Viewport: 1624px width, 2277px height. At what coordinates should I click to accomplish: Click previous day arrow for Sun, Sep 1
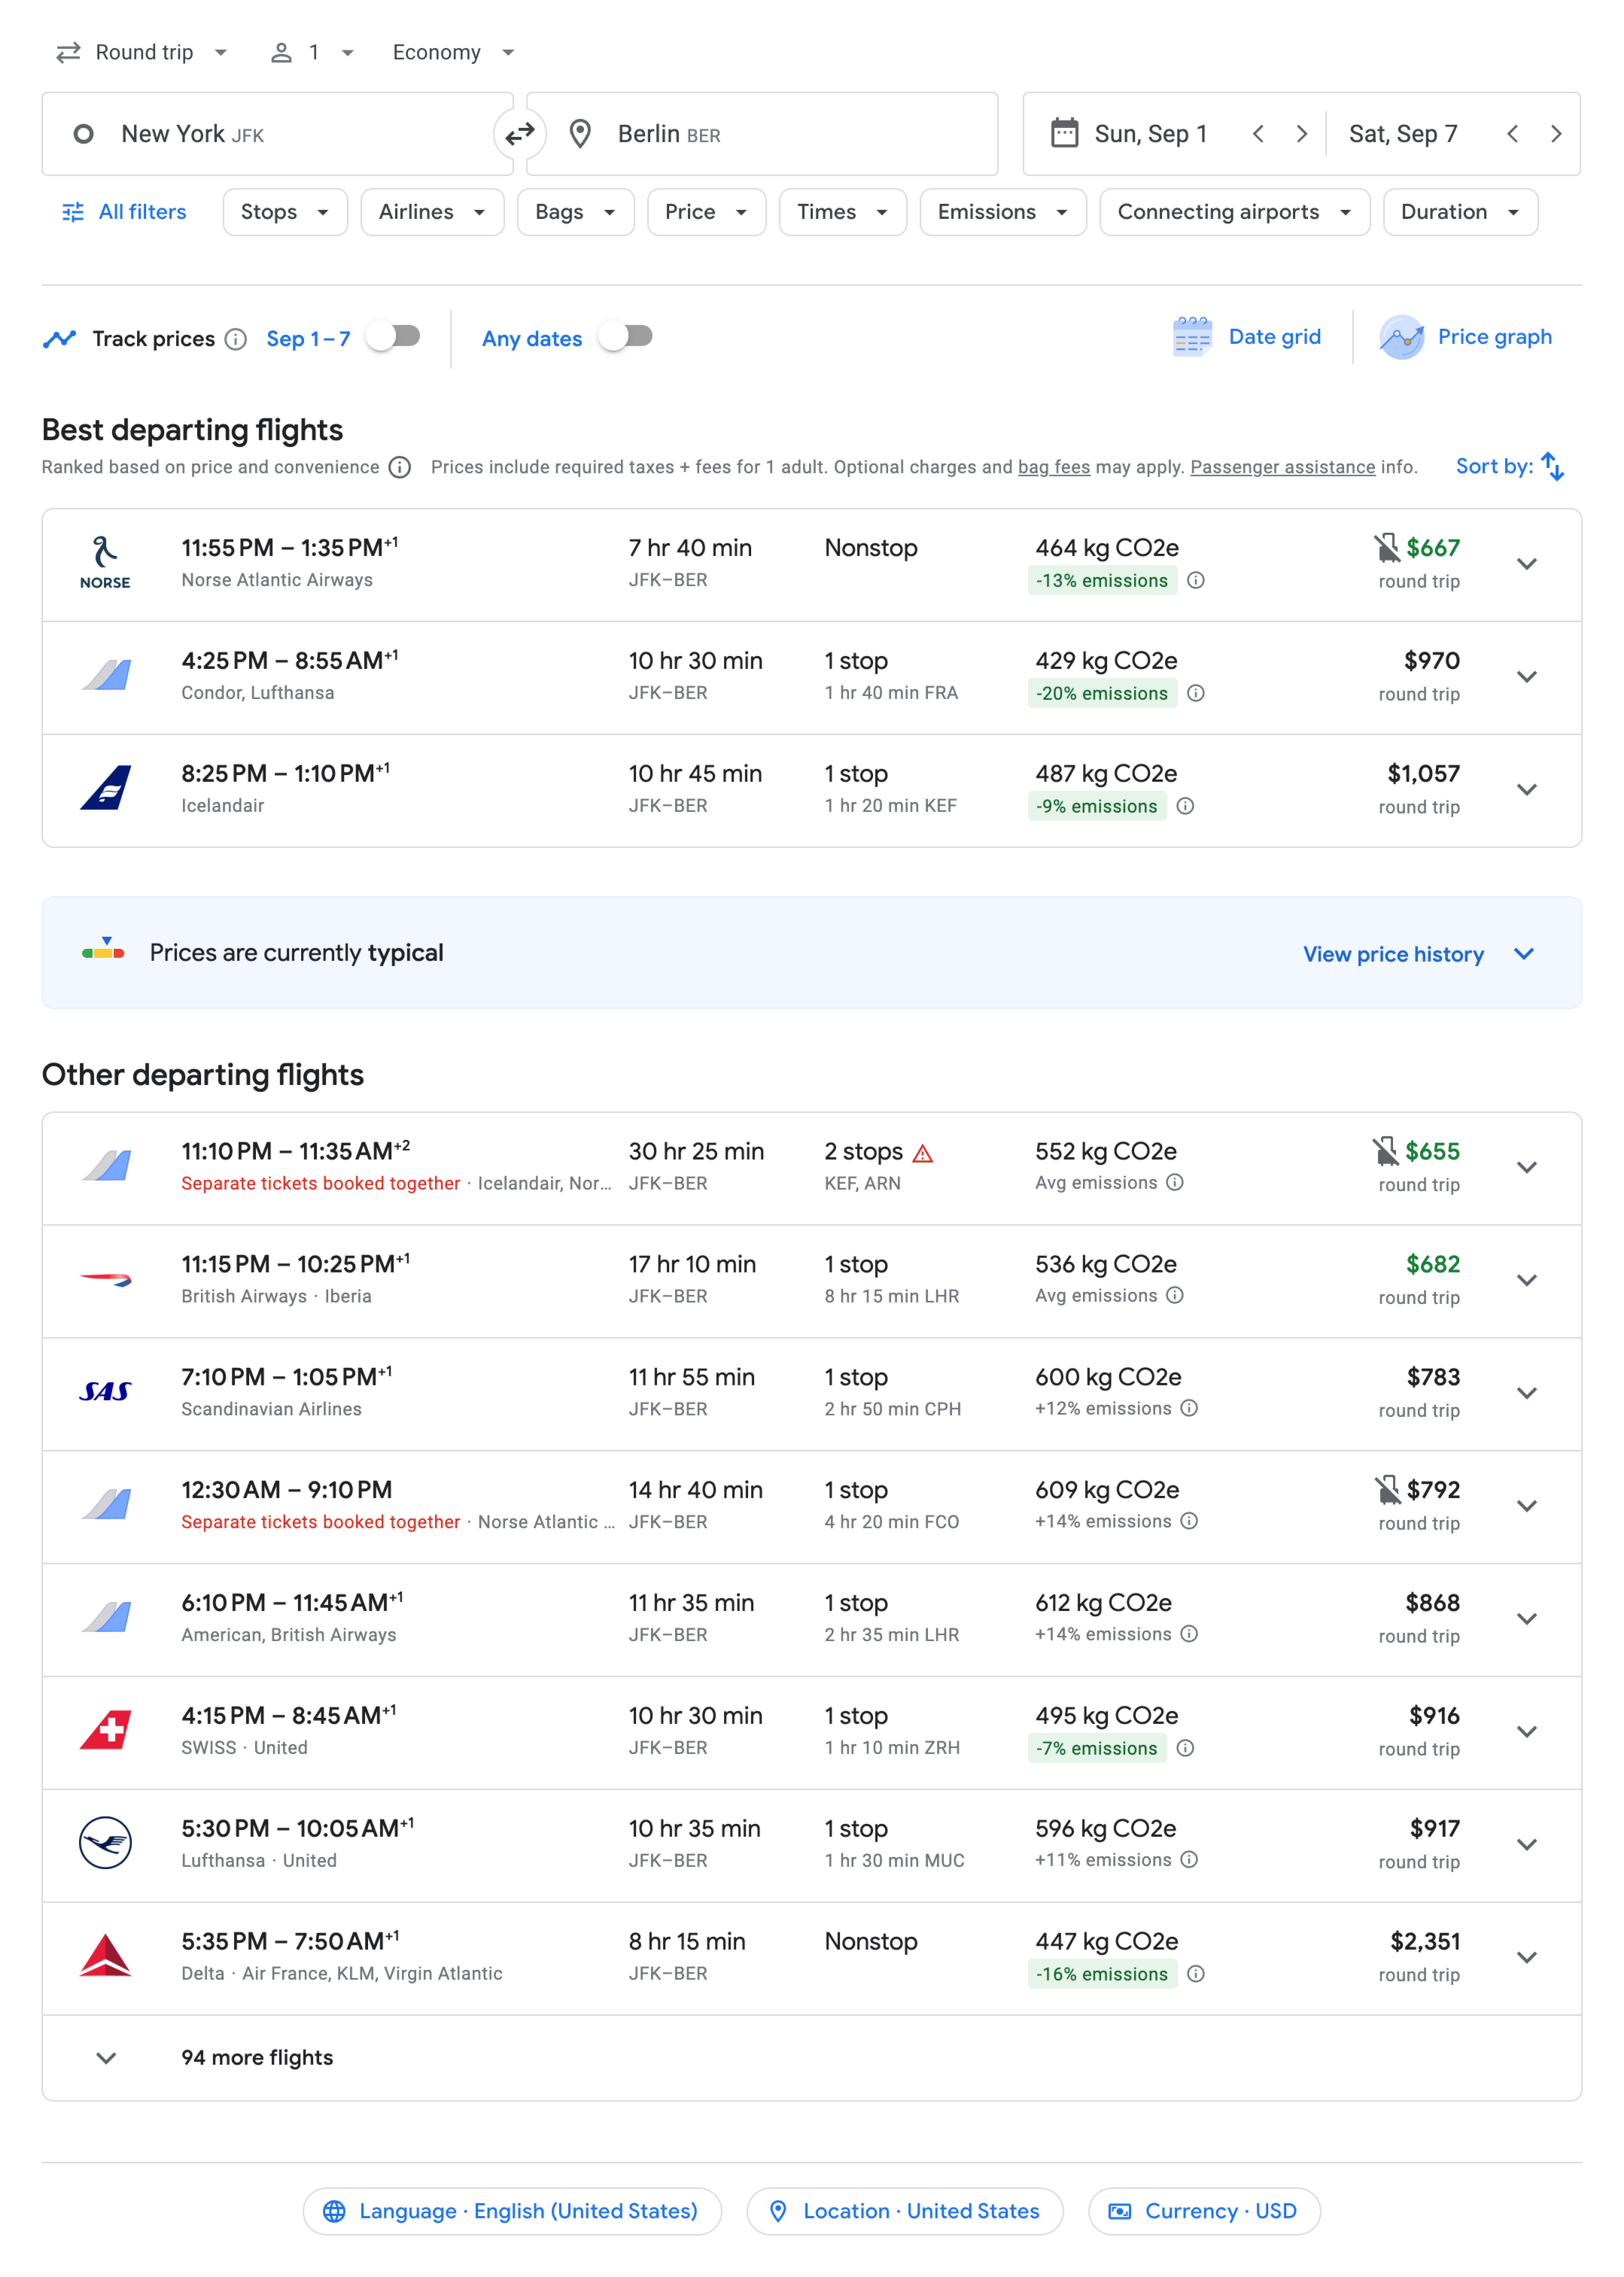pyautogui.click(x=1259, y=134)
